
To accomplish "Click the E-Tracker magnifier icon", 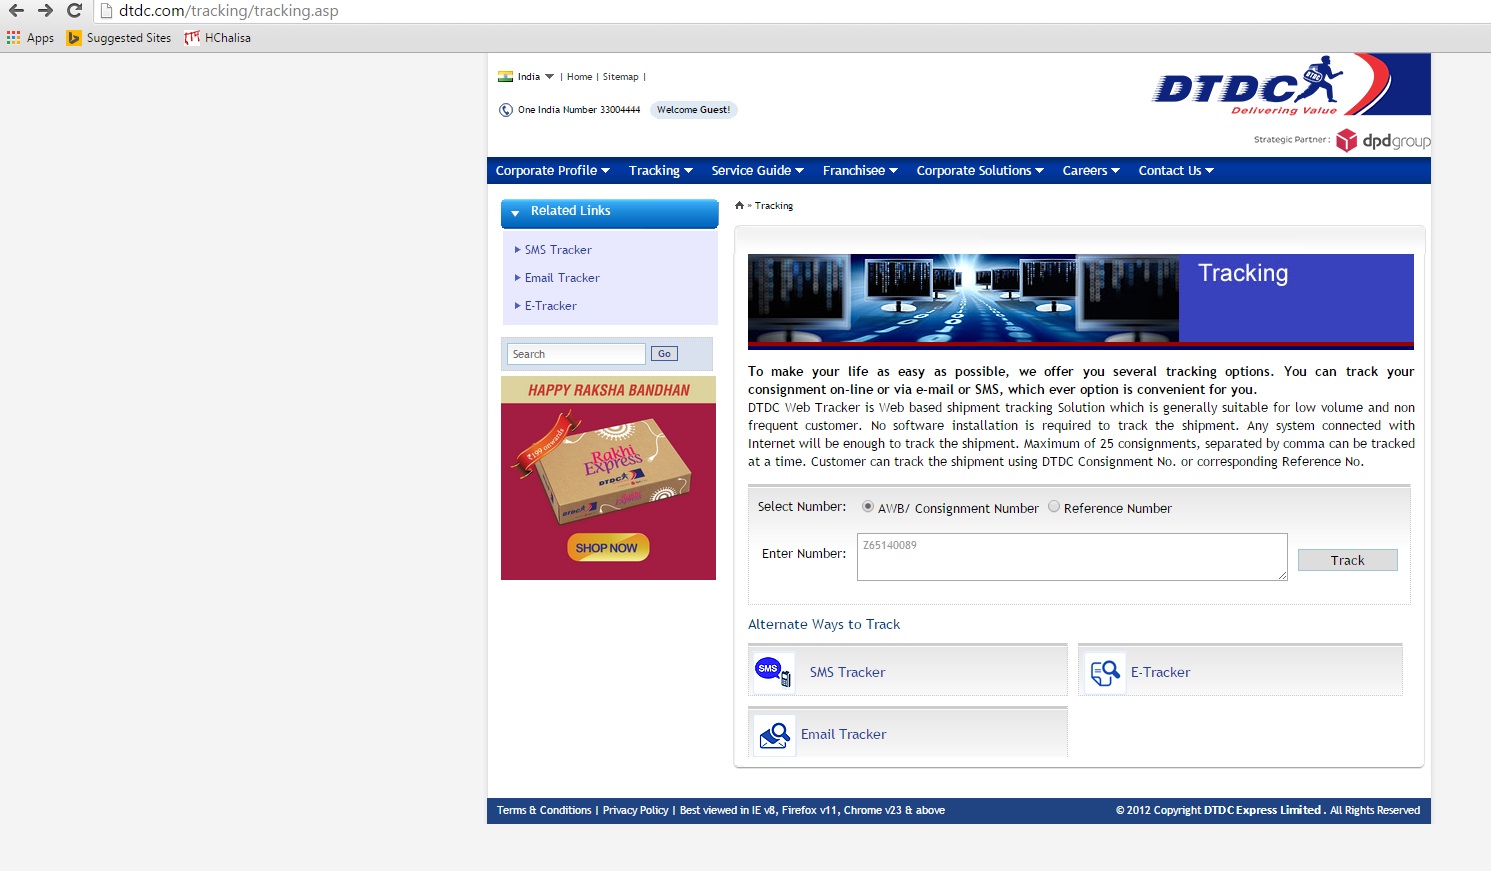I will click(x=1105, y=673).
